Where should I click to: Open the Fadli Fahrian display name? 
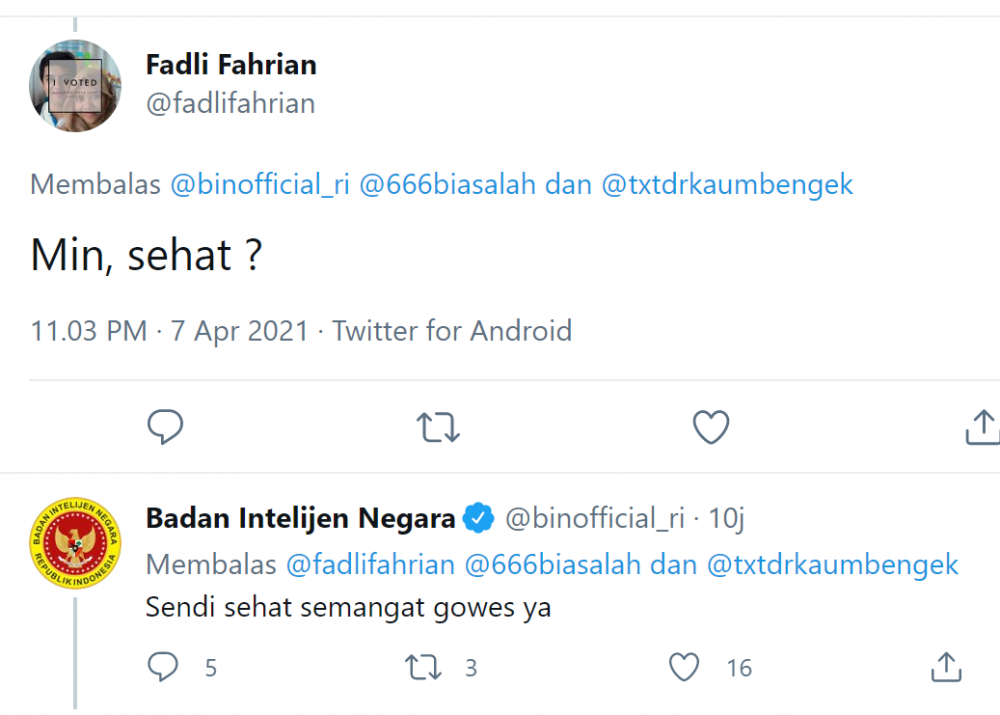click(x=231, y=65)
